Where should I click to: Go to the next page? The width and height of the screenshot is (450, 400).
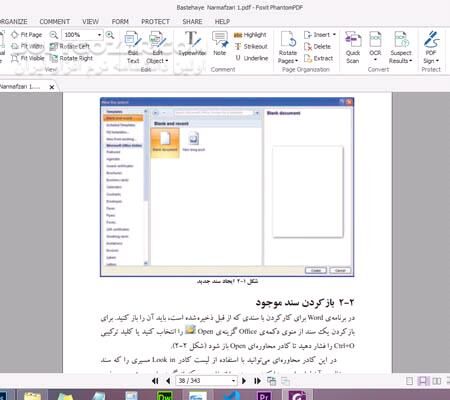click(x=244, y=381)
